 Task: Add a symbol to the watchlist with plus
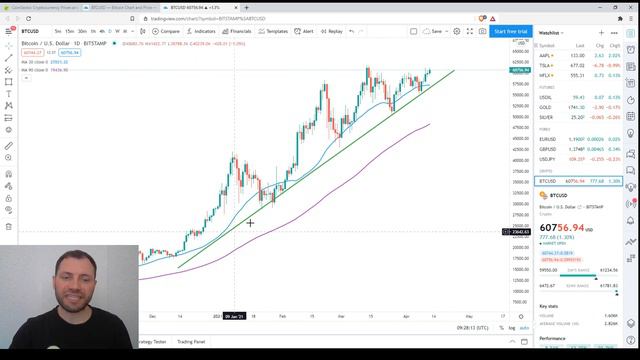click(x=601, y=33)
